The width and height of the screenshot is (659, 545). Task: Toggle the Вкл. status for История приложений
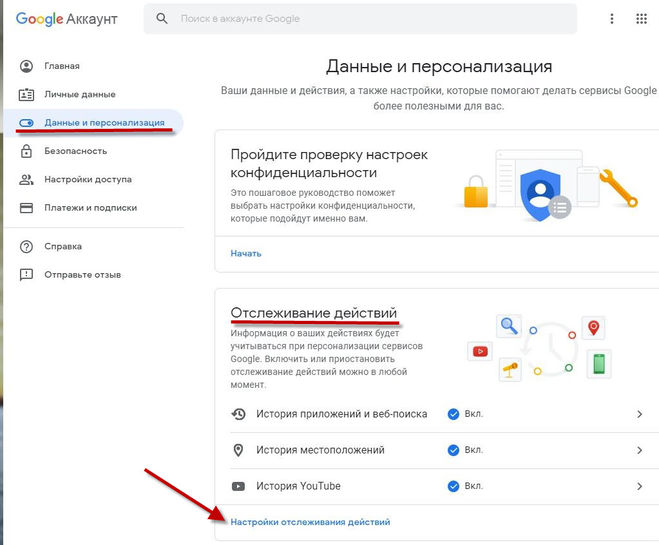click(x=465, y=414)
